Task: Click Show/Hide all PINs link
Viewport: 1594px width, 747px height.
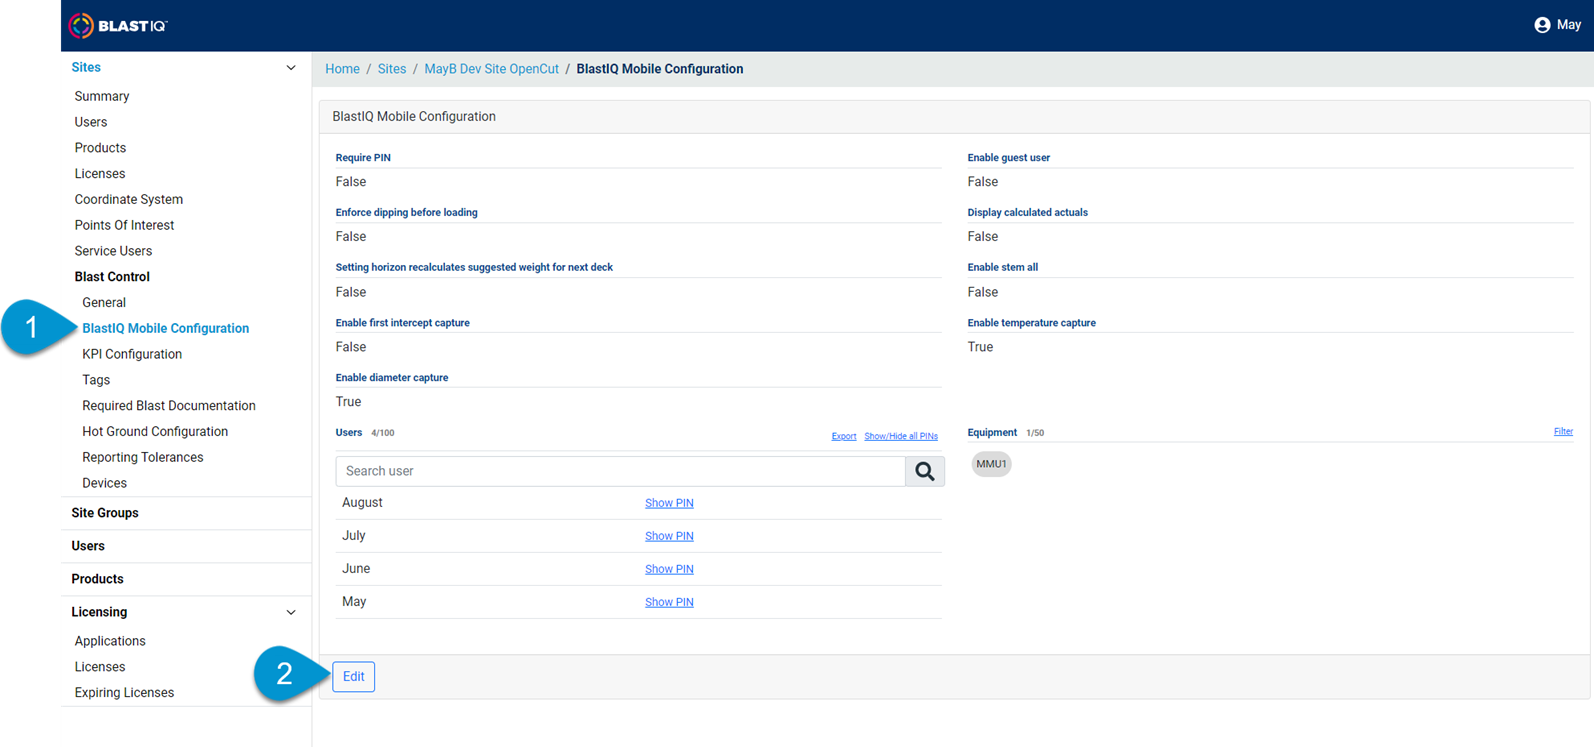Action: pyautogui.click(x=901, y=436)
